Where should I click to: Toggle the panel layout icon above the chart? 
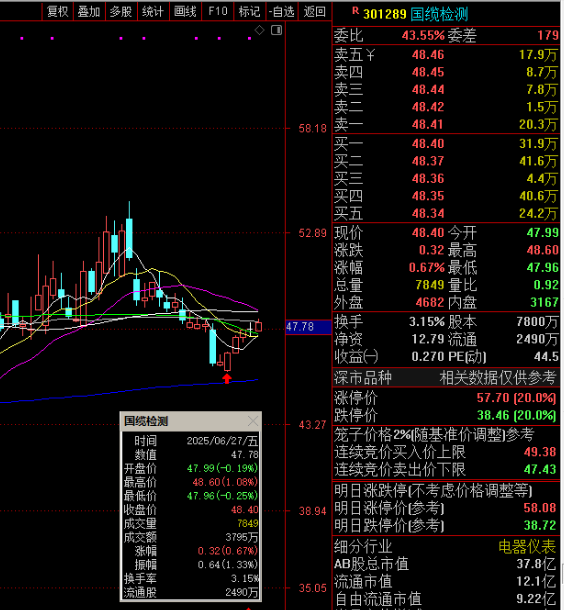tap(277, 30)
